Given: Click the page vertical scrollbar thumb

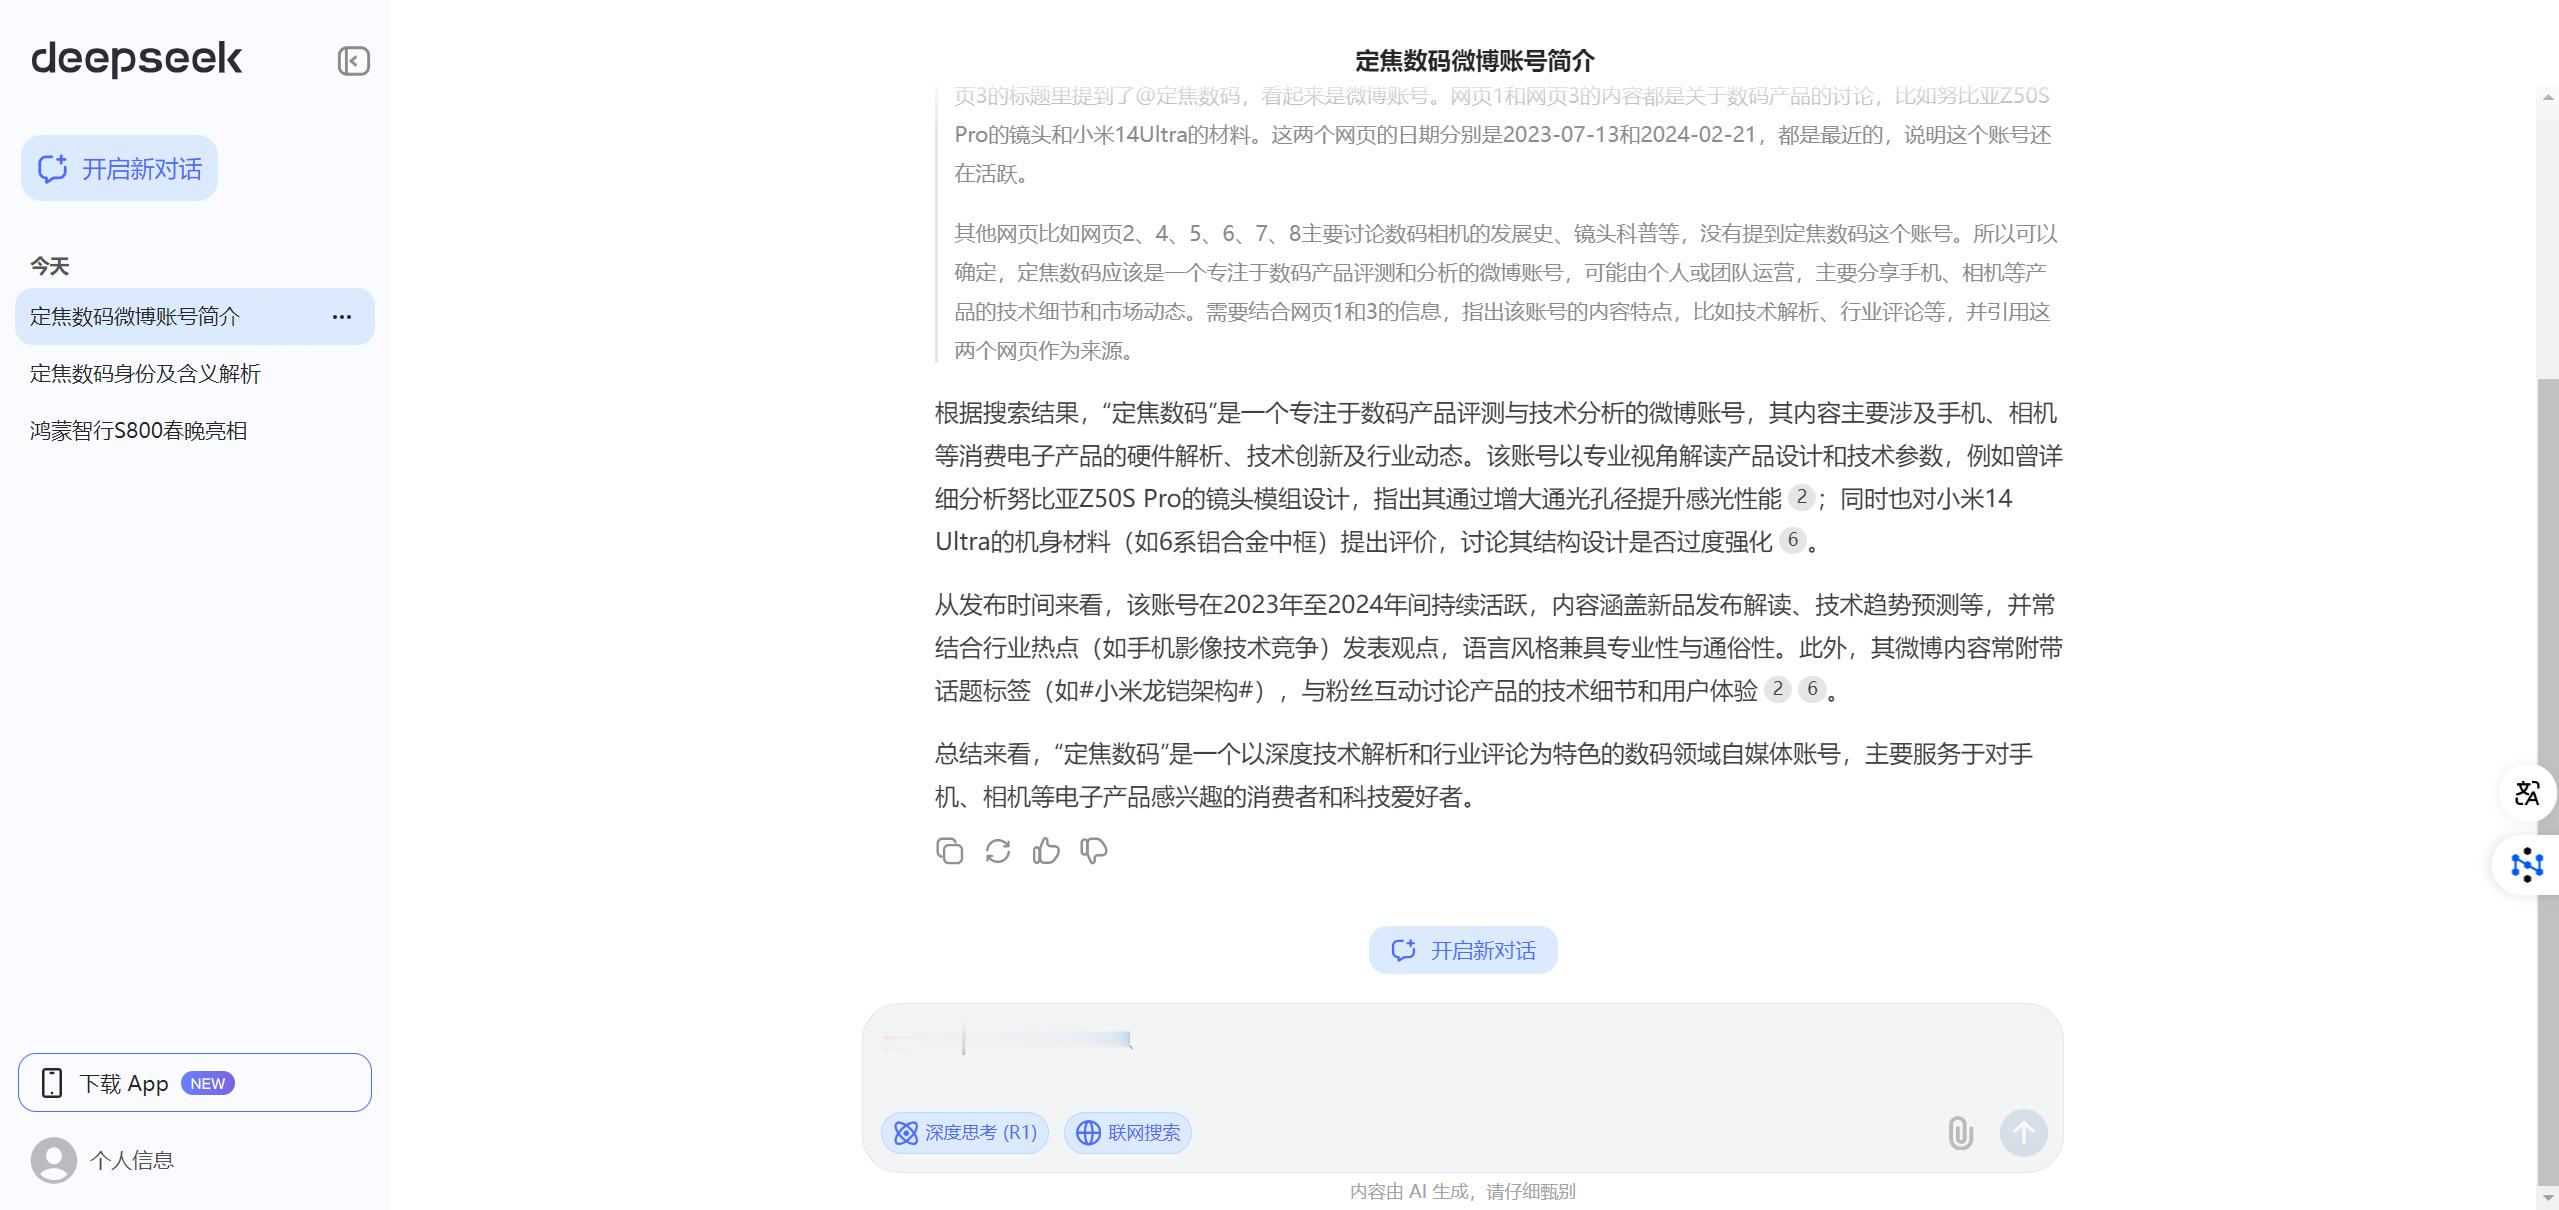Looking at the screenshot, I should coord(2548,780).
